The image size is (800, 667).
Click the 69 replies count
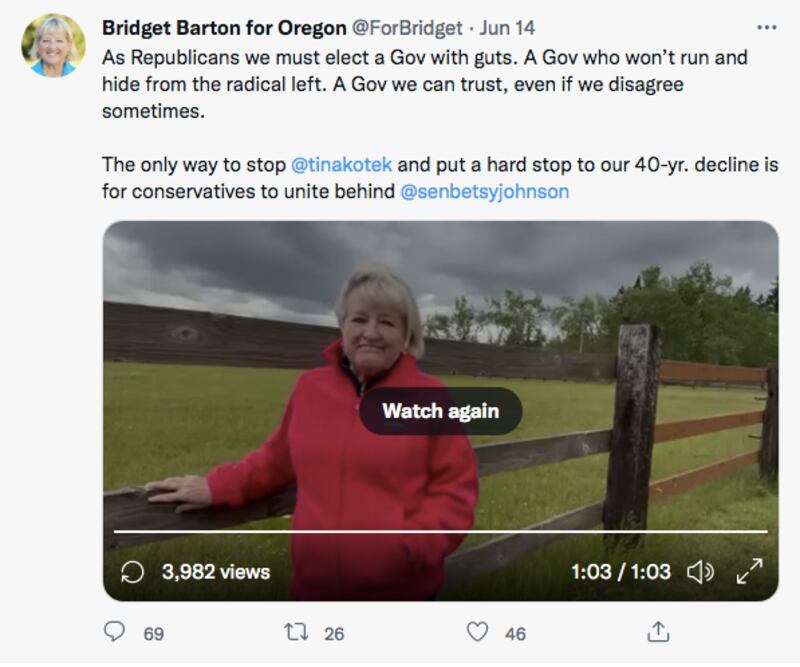[154, 634]
